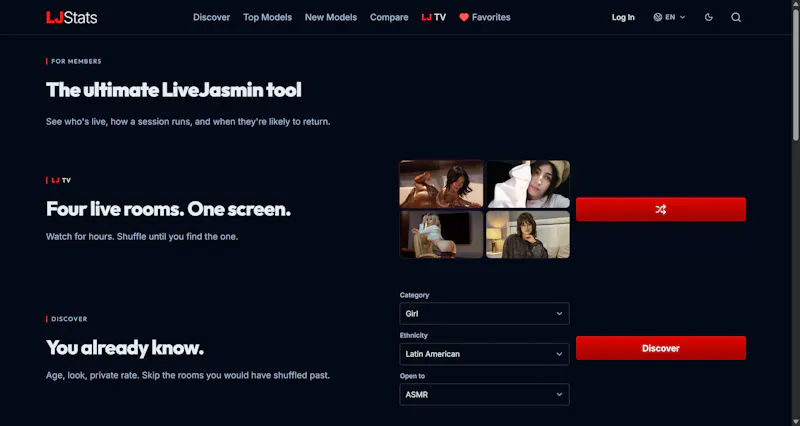
Task: Expand the EN language selector
Action: [669, 17]
